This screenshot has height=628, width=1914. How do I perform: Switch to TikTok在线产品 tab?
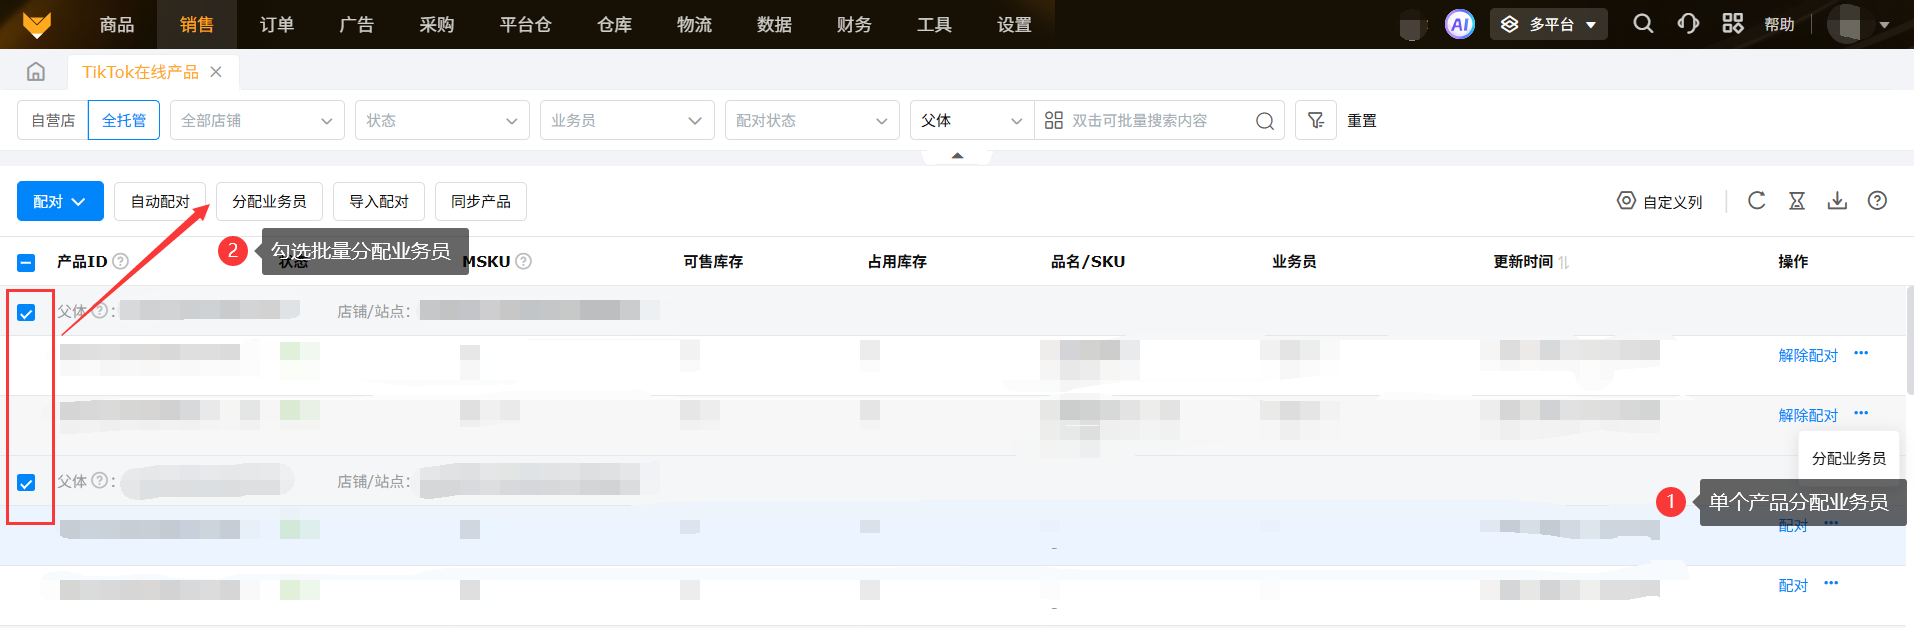140,72
